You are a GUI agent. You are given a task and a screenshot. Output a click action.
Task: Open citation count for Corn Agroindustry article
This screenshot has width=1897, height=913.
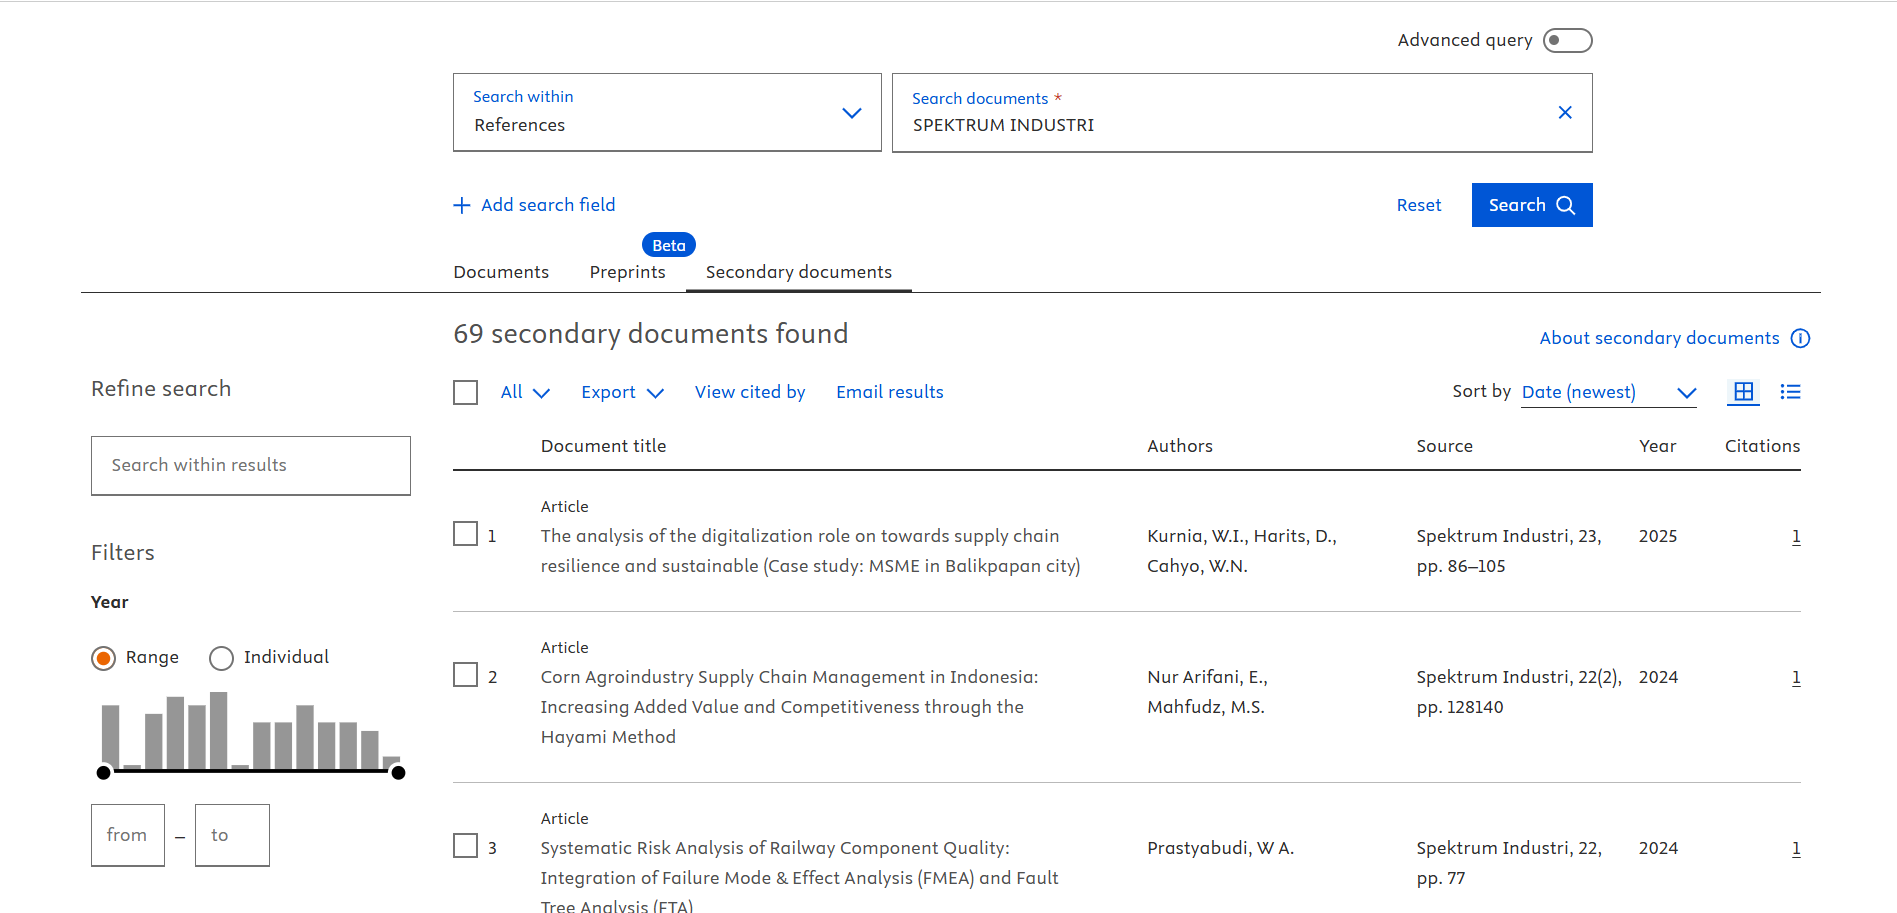pyautogui.click(x=1795, y=677)
